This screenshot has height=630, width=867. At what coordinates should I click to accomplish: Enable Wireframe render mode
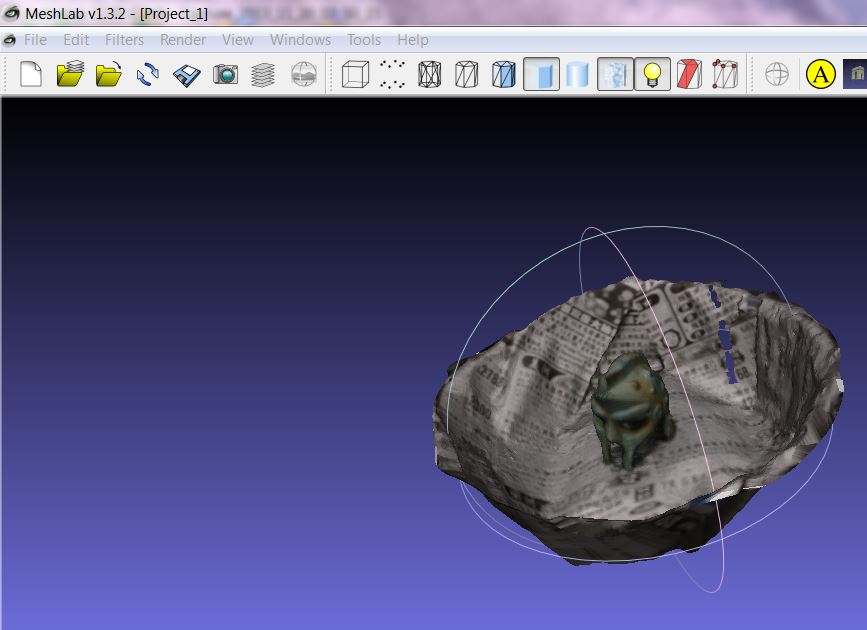tap(430, 74)
